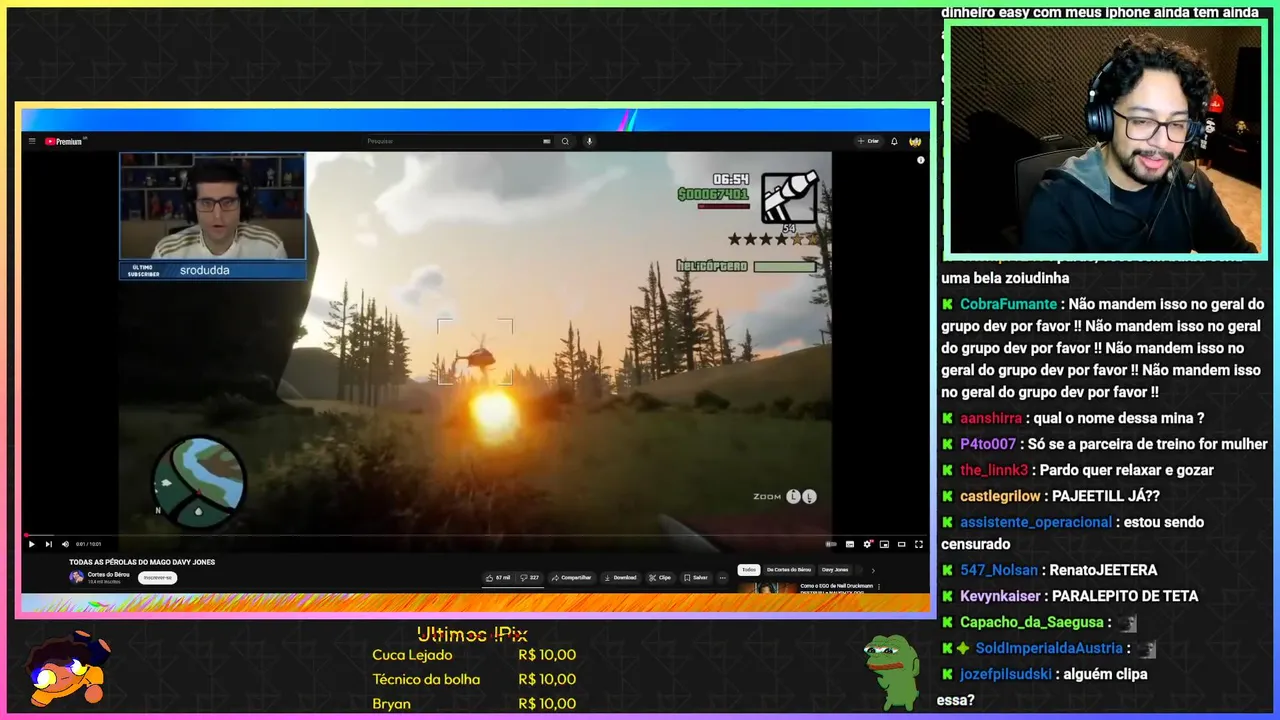The image size is (1280, 720).
Task: Open Cortes do Béros channel avatar
Action: pos(76,577)
